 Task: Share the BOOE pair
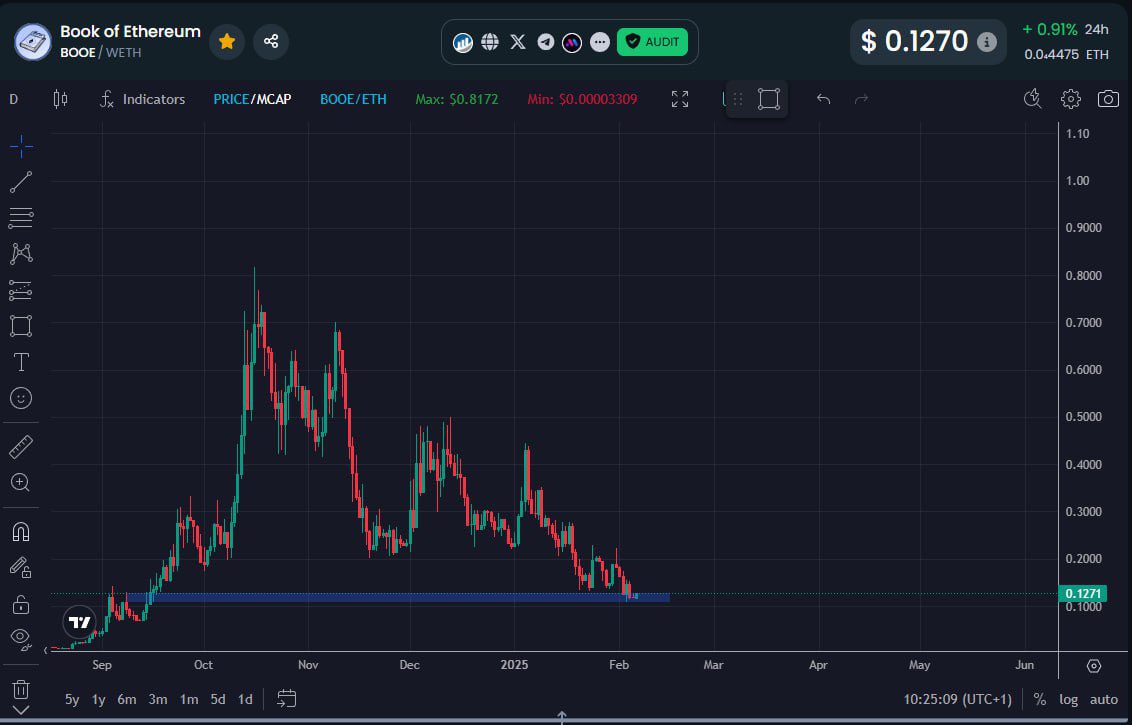click(271, 41)
